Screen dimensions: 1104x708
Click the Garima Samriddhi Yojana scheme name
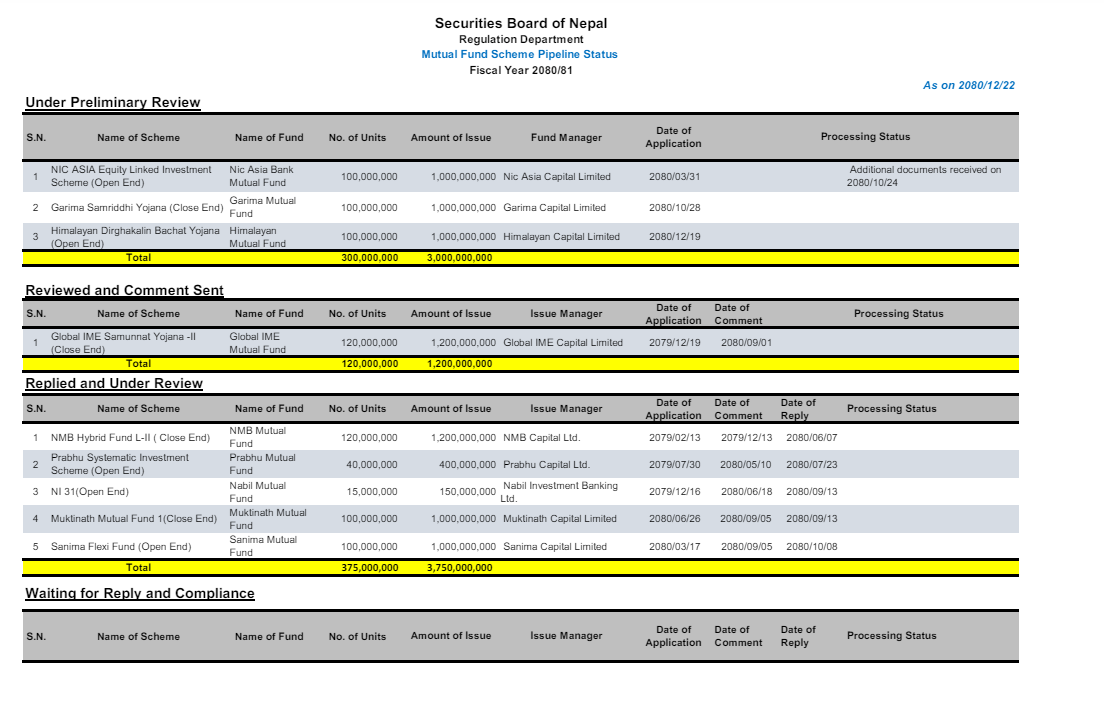point(137,208)
